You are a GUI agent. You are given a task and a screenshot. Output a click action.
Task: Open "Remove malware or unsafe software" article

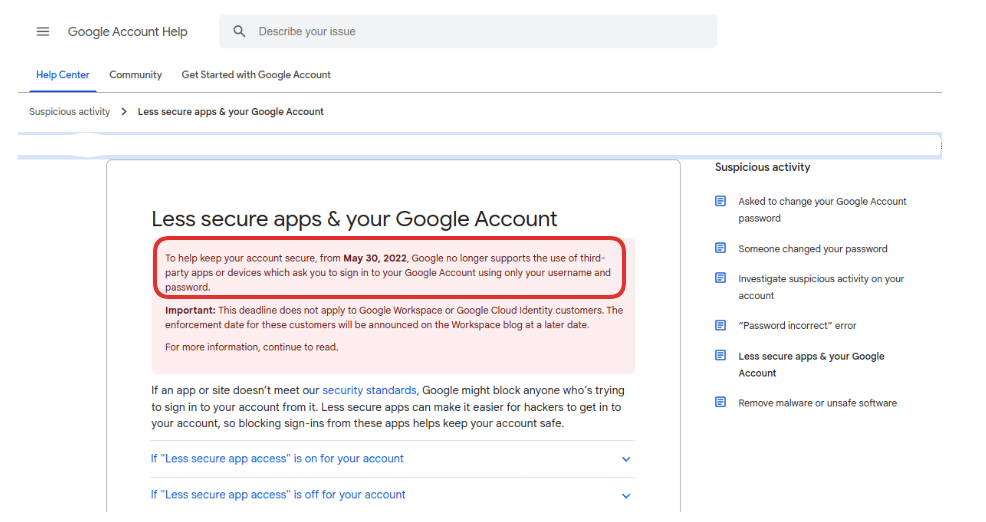click(x=817, y=403)
